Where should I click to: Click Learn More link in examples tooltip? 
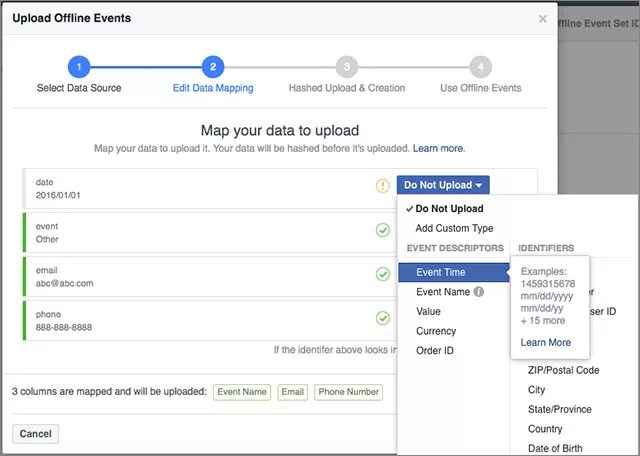pos(546,342)
